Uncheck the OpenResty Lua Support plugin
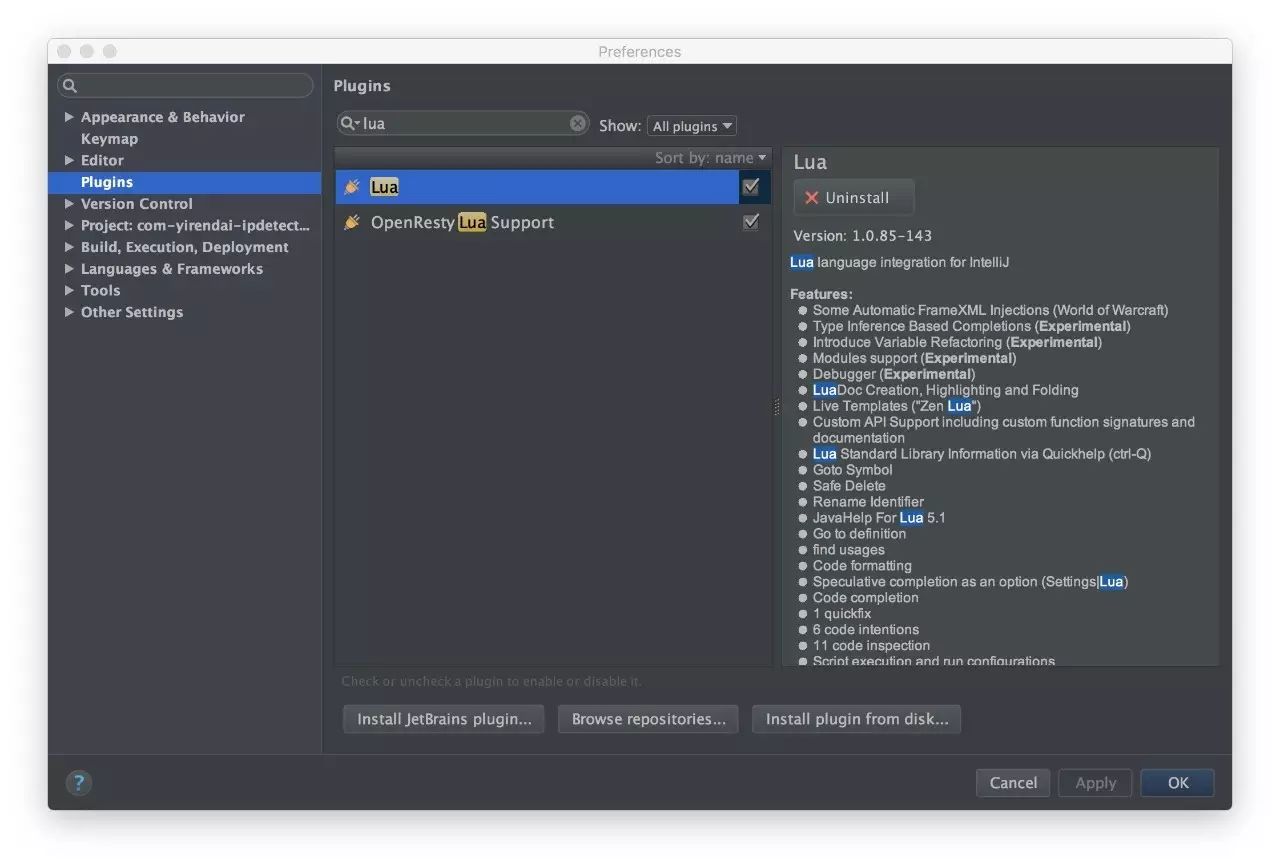1280x867 pixels. 751,222
